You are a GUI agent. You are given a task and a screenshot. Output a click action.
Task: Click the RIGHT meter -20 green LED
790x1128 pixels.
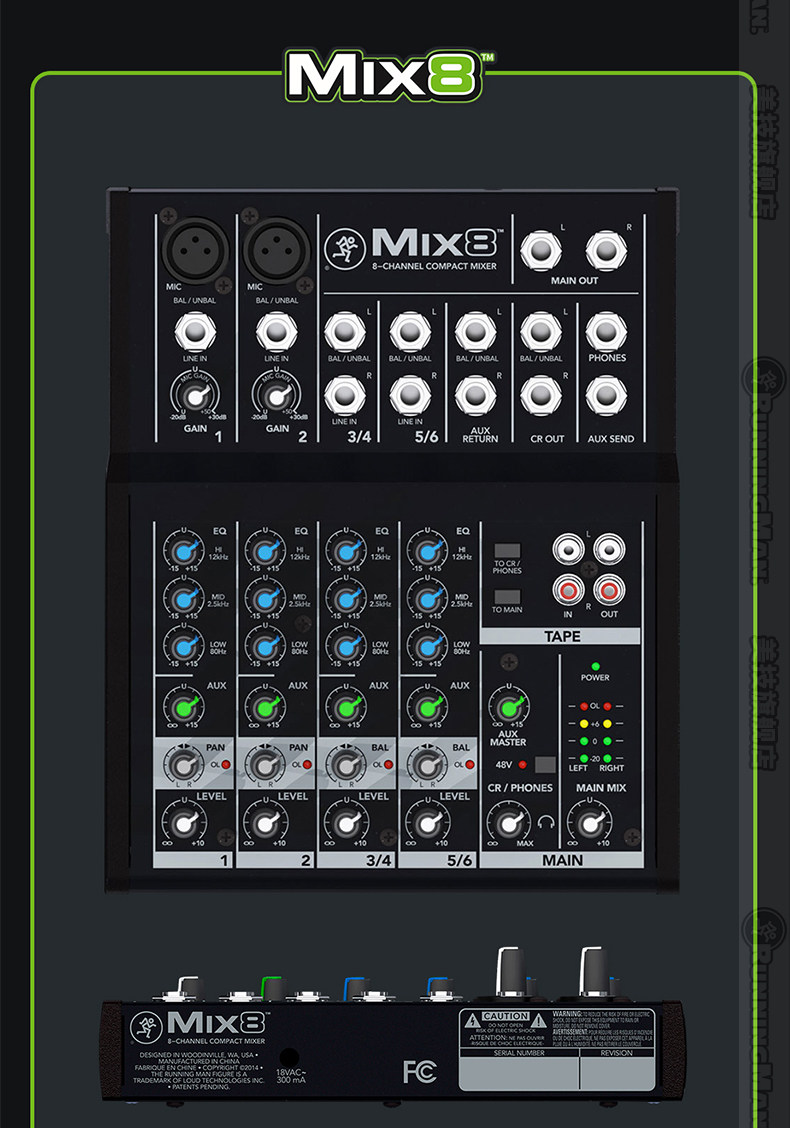(x=607, y=758)
